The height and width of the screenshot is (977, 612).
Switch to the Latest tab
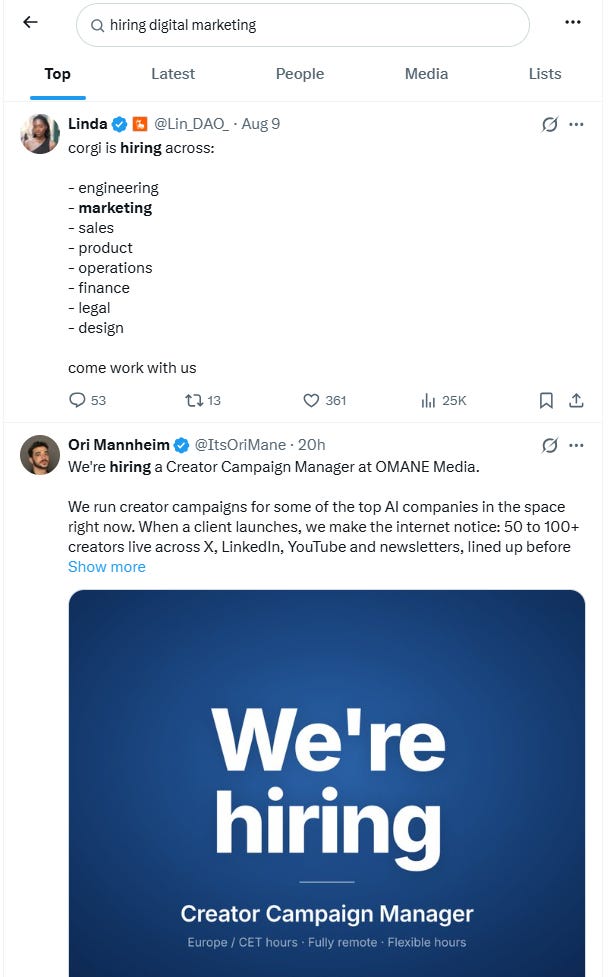(x=173, y=74)
